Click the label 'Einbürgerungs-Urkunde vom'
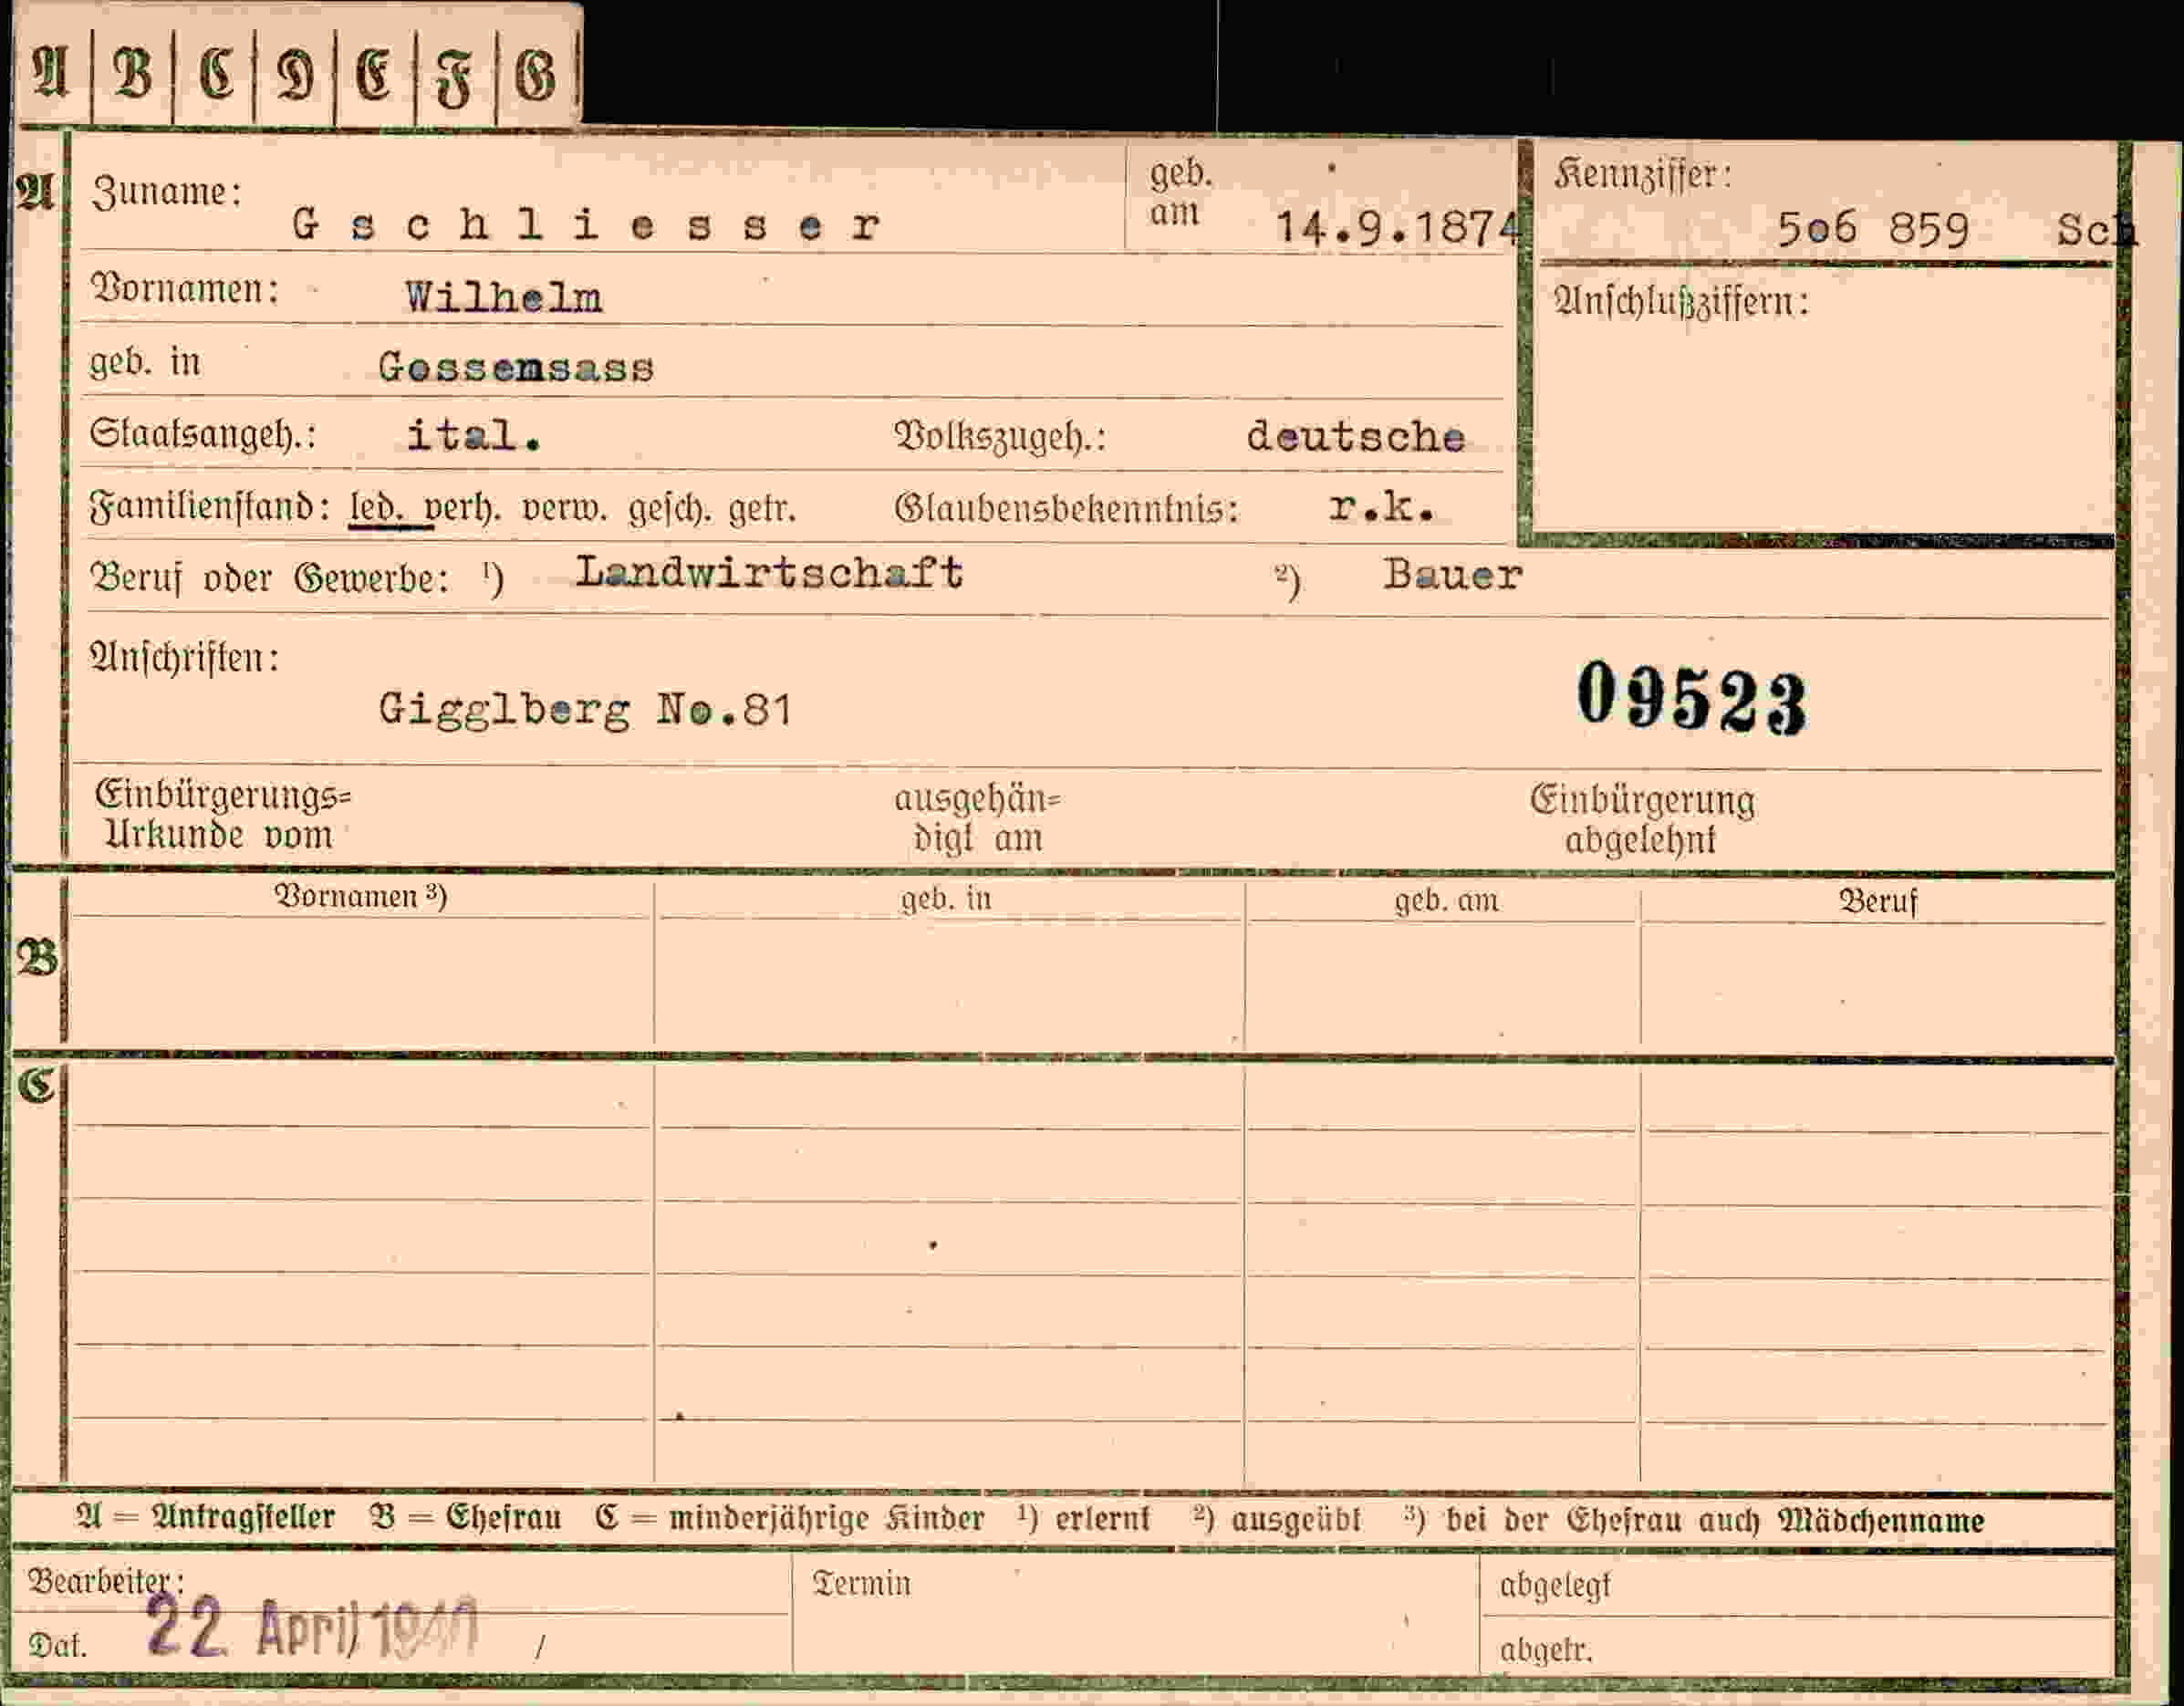This screenshot has height=1706, width=2184. [223, 814]
